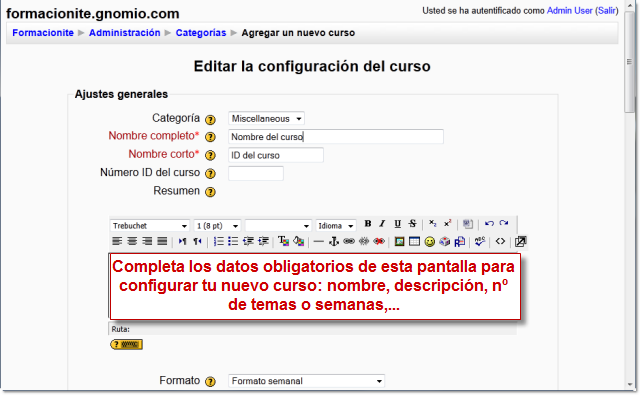Open the Categoría Miscellaneous dropdown
Image resolution: width=640 pixels, height=395 pixels.
(266, 119)
